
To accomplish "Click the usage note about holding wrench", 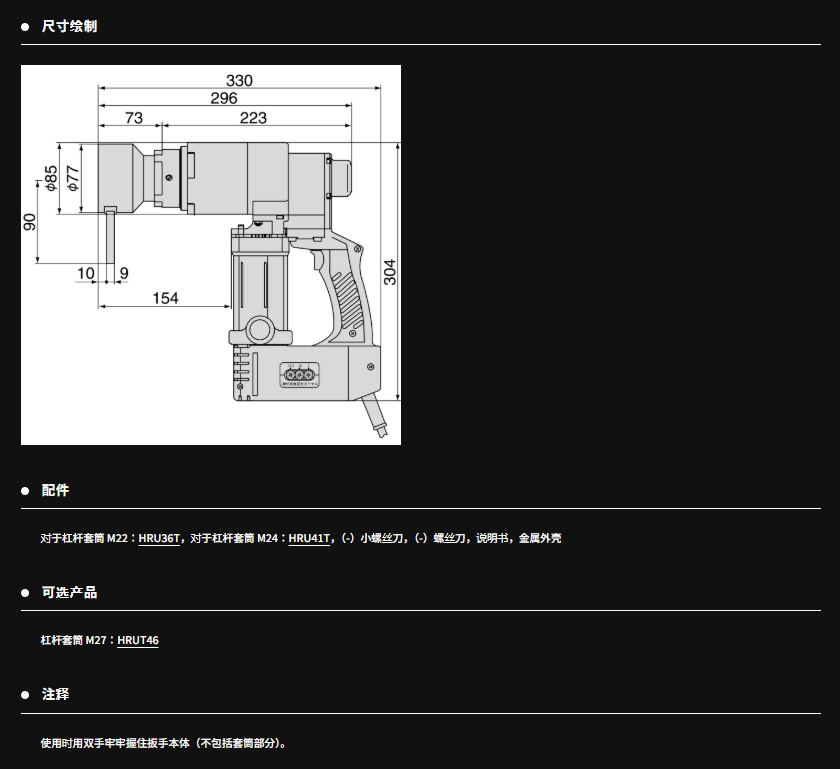I will (x=165, y=743).
